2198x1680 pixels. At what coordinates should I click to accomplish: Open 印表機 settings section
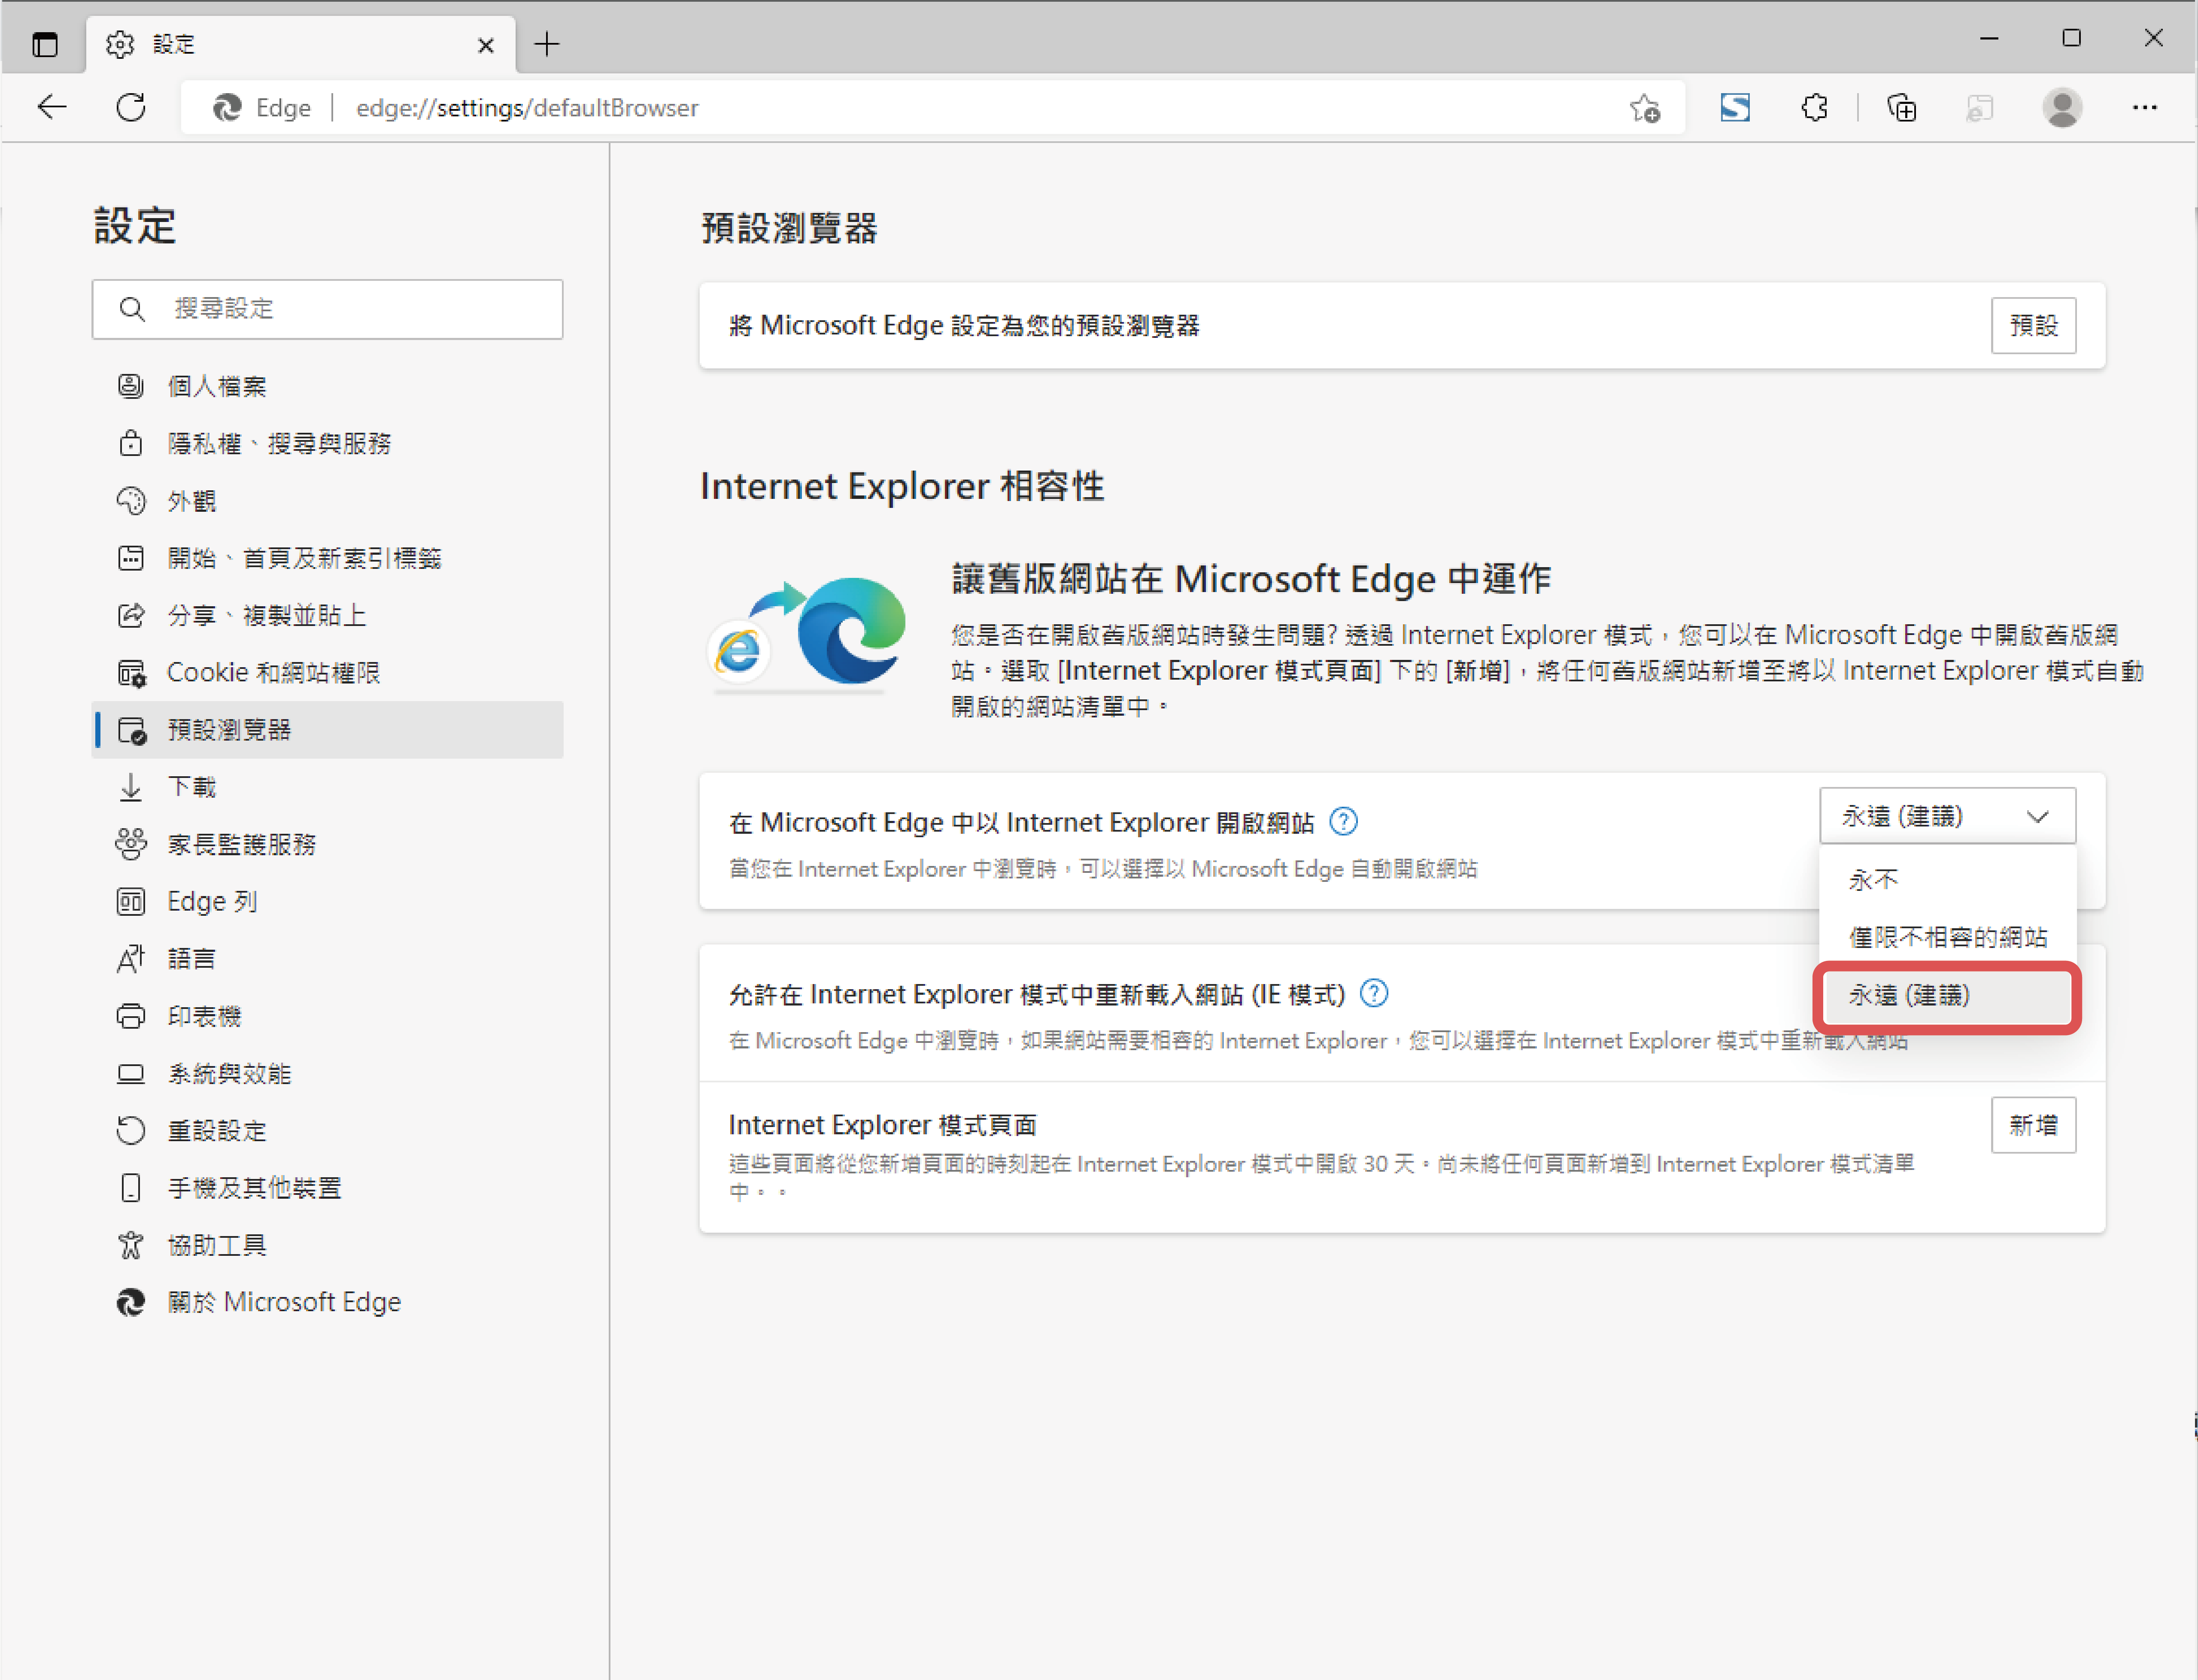(x=328, y=1016)
